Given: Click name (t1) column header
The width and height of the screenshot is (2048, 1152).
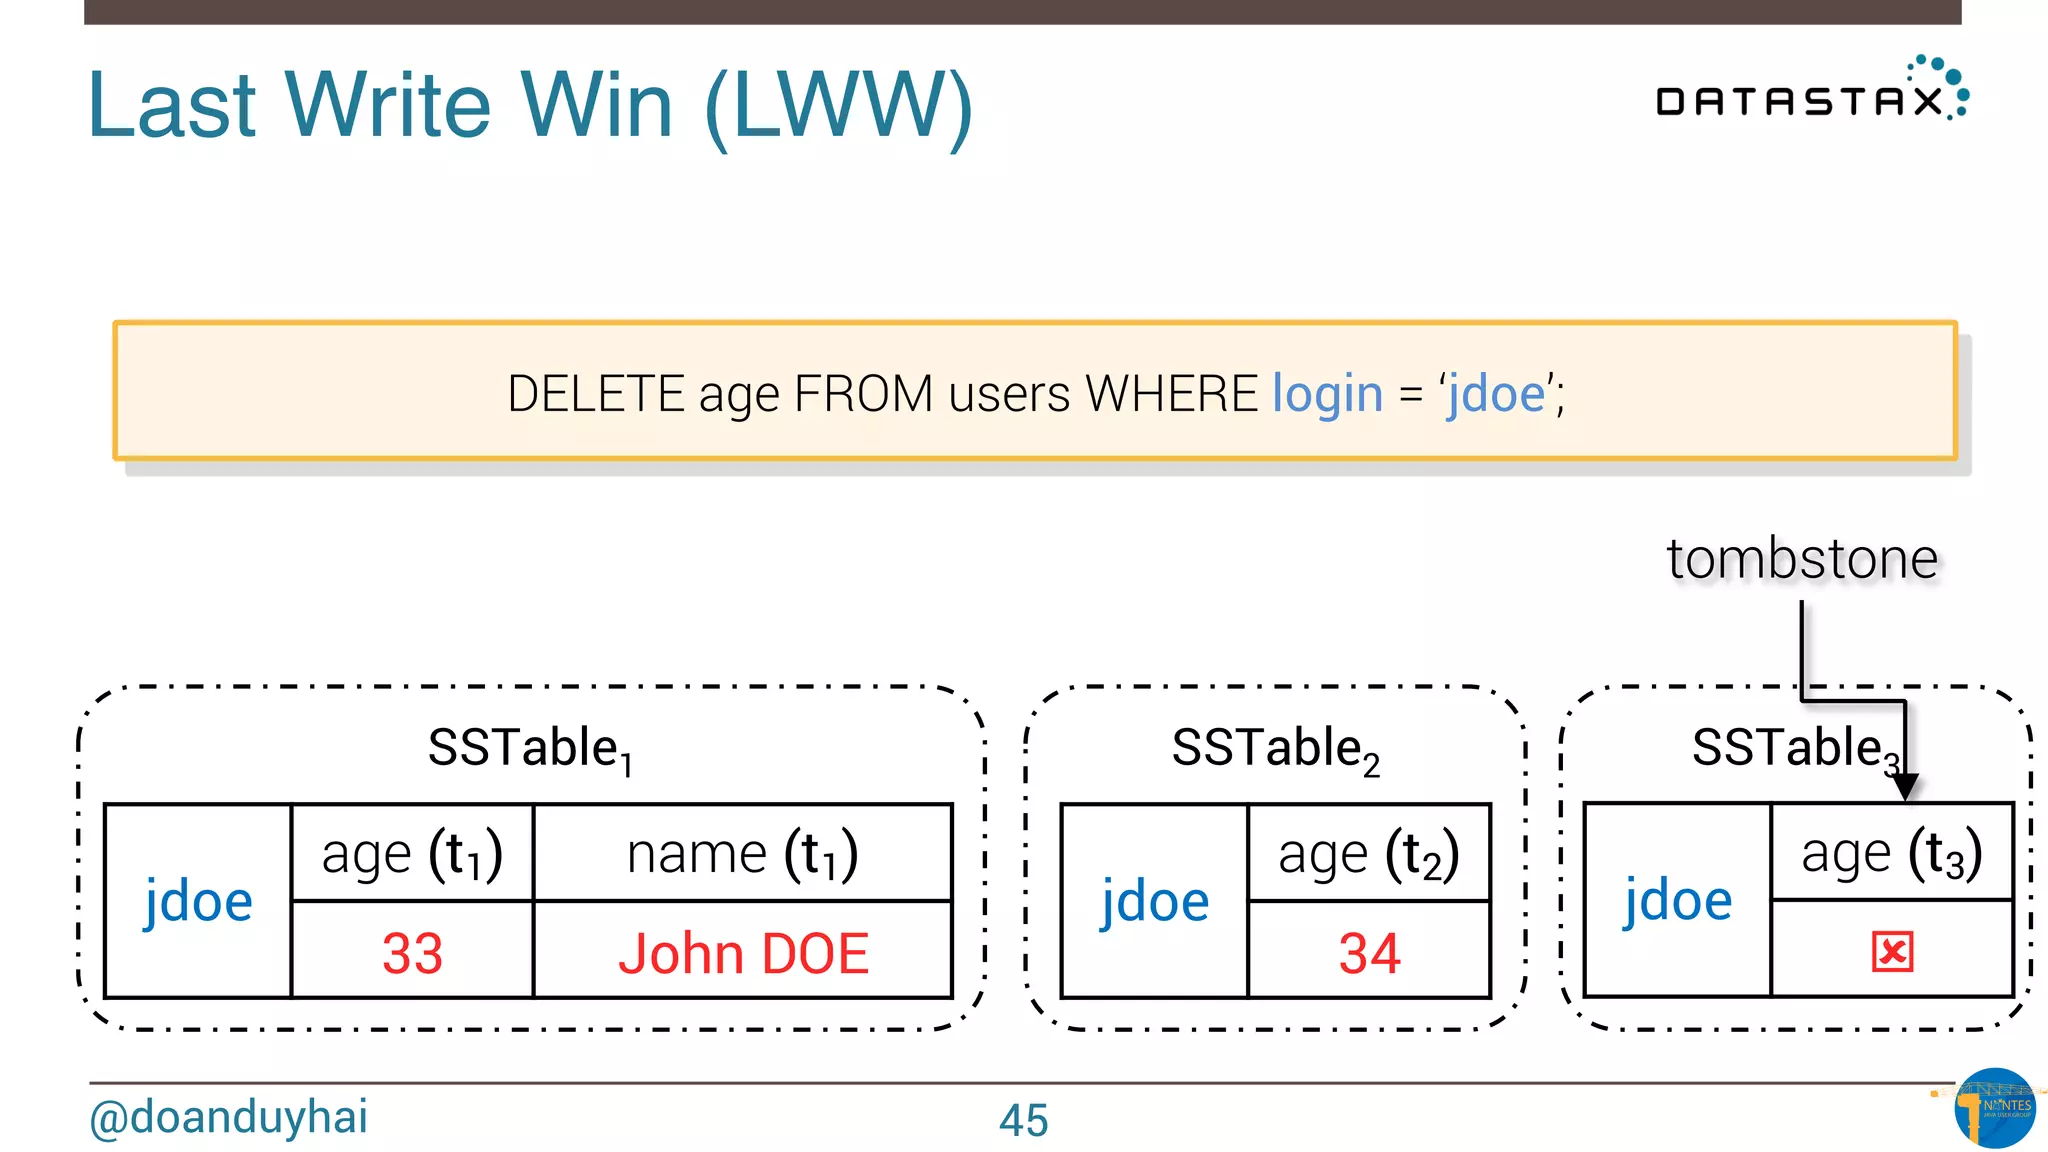Looking at the screenshot, I should point(743,853).
